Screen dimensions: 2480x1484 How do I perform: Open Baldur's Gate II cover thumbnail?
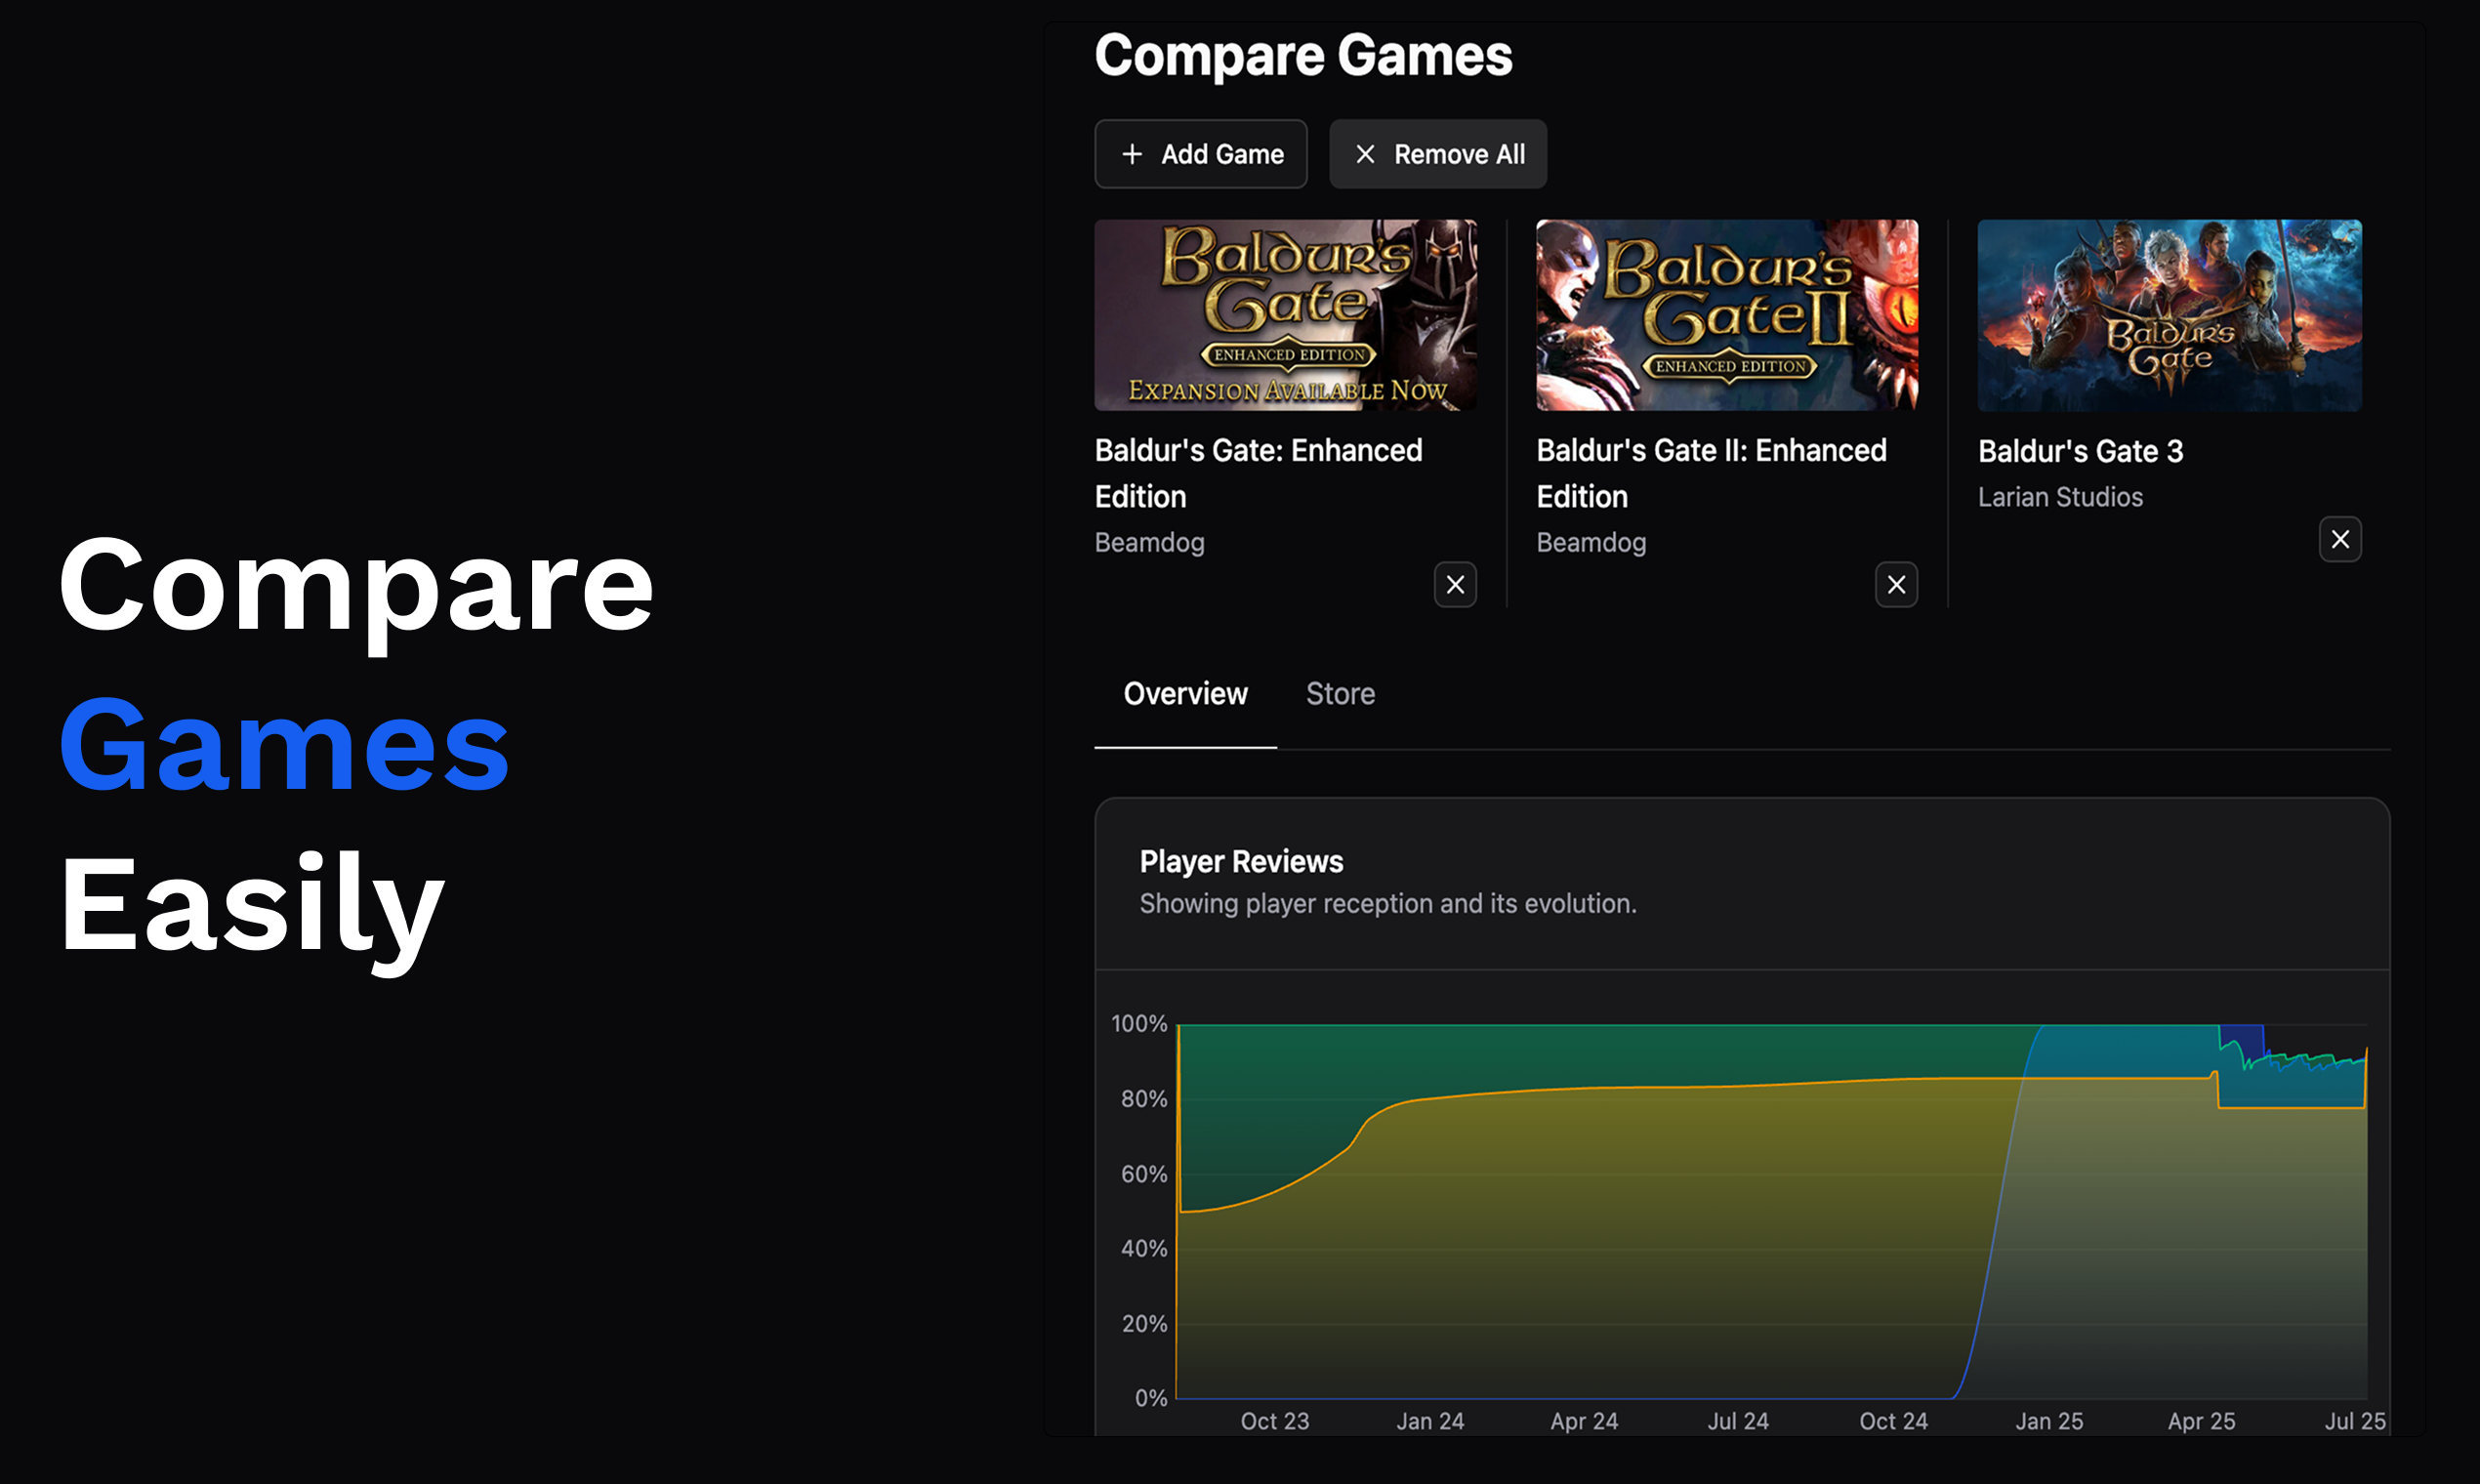pos(1727,315)
